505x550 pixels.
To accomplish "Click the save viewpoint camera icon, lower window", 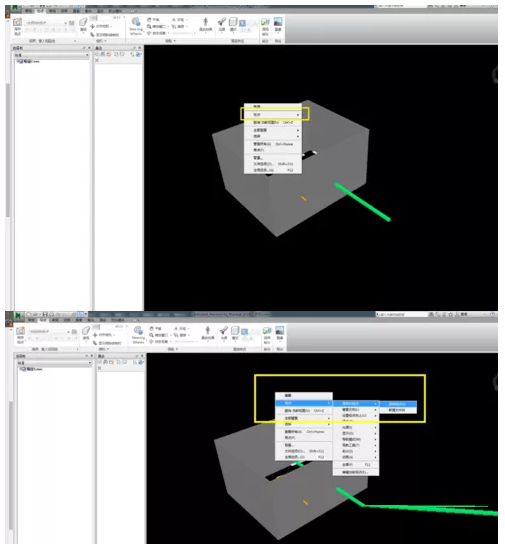I will coord(20,331).
